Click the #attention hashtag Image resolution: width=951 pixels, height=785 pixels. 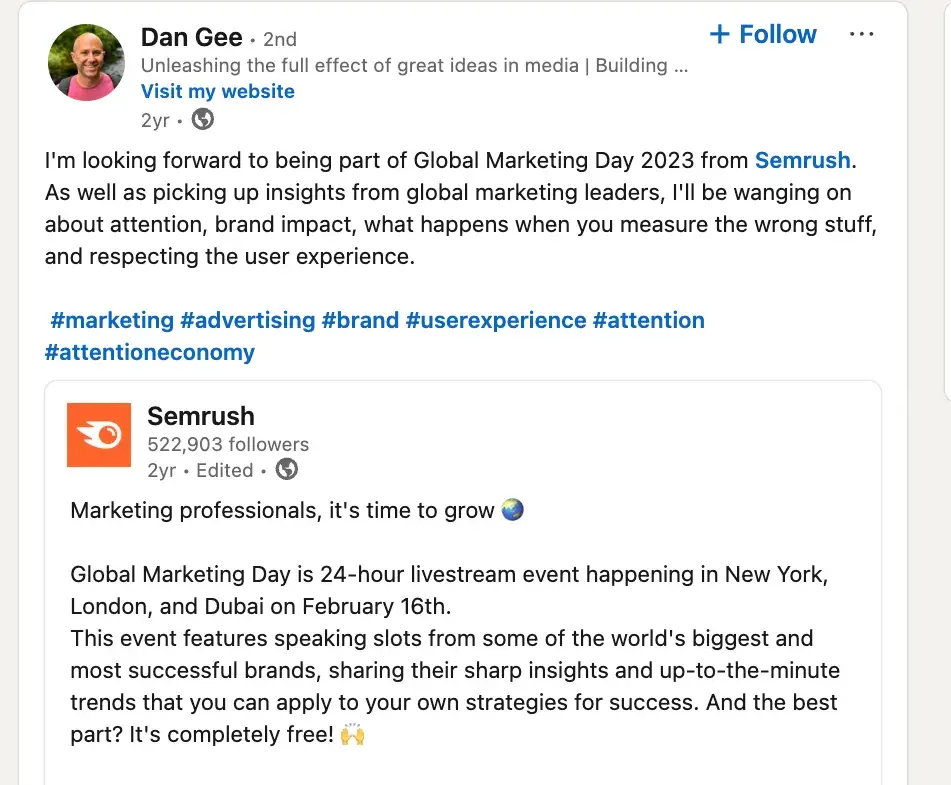click(648, 321)
